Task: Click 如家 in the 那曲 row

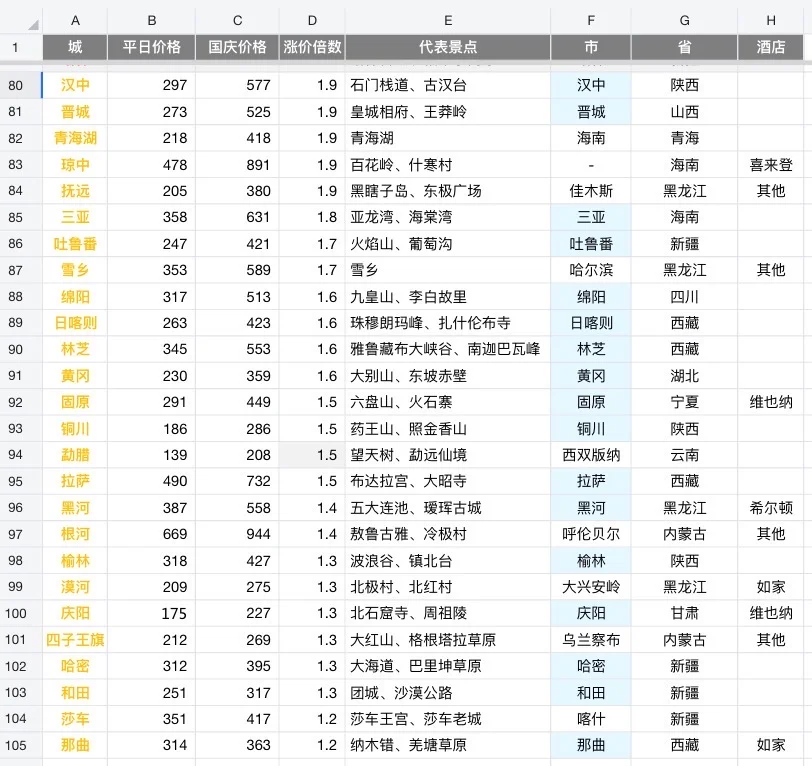Action: tap(771, 745)
